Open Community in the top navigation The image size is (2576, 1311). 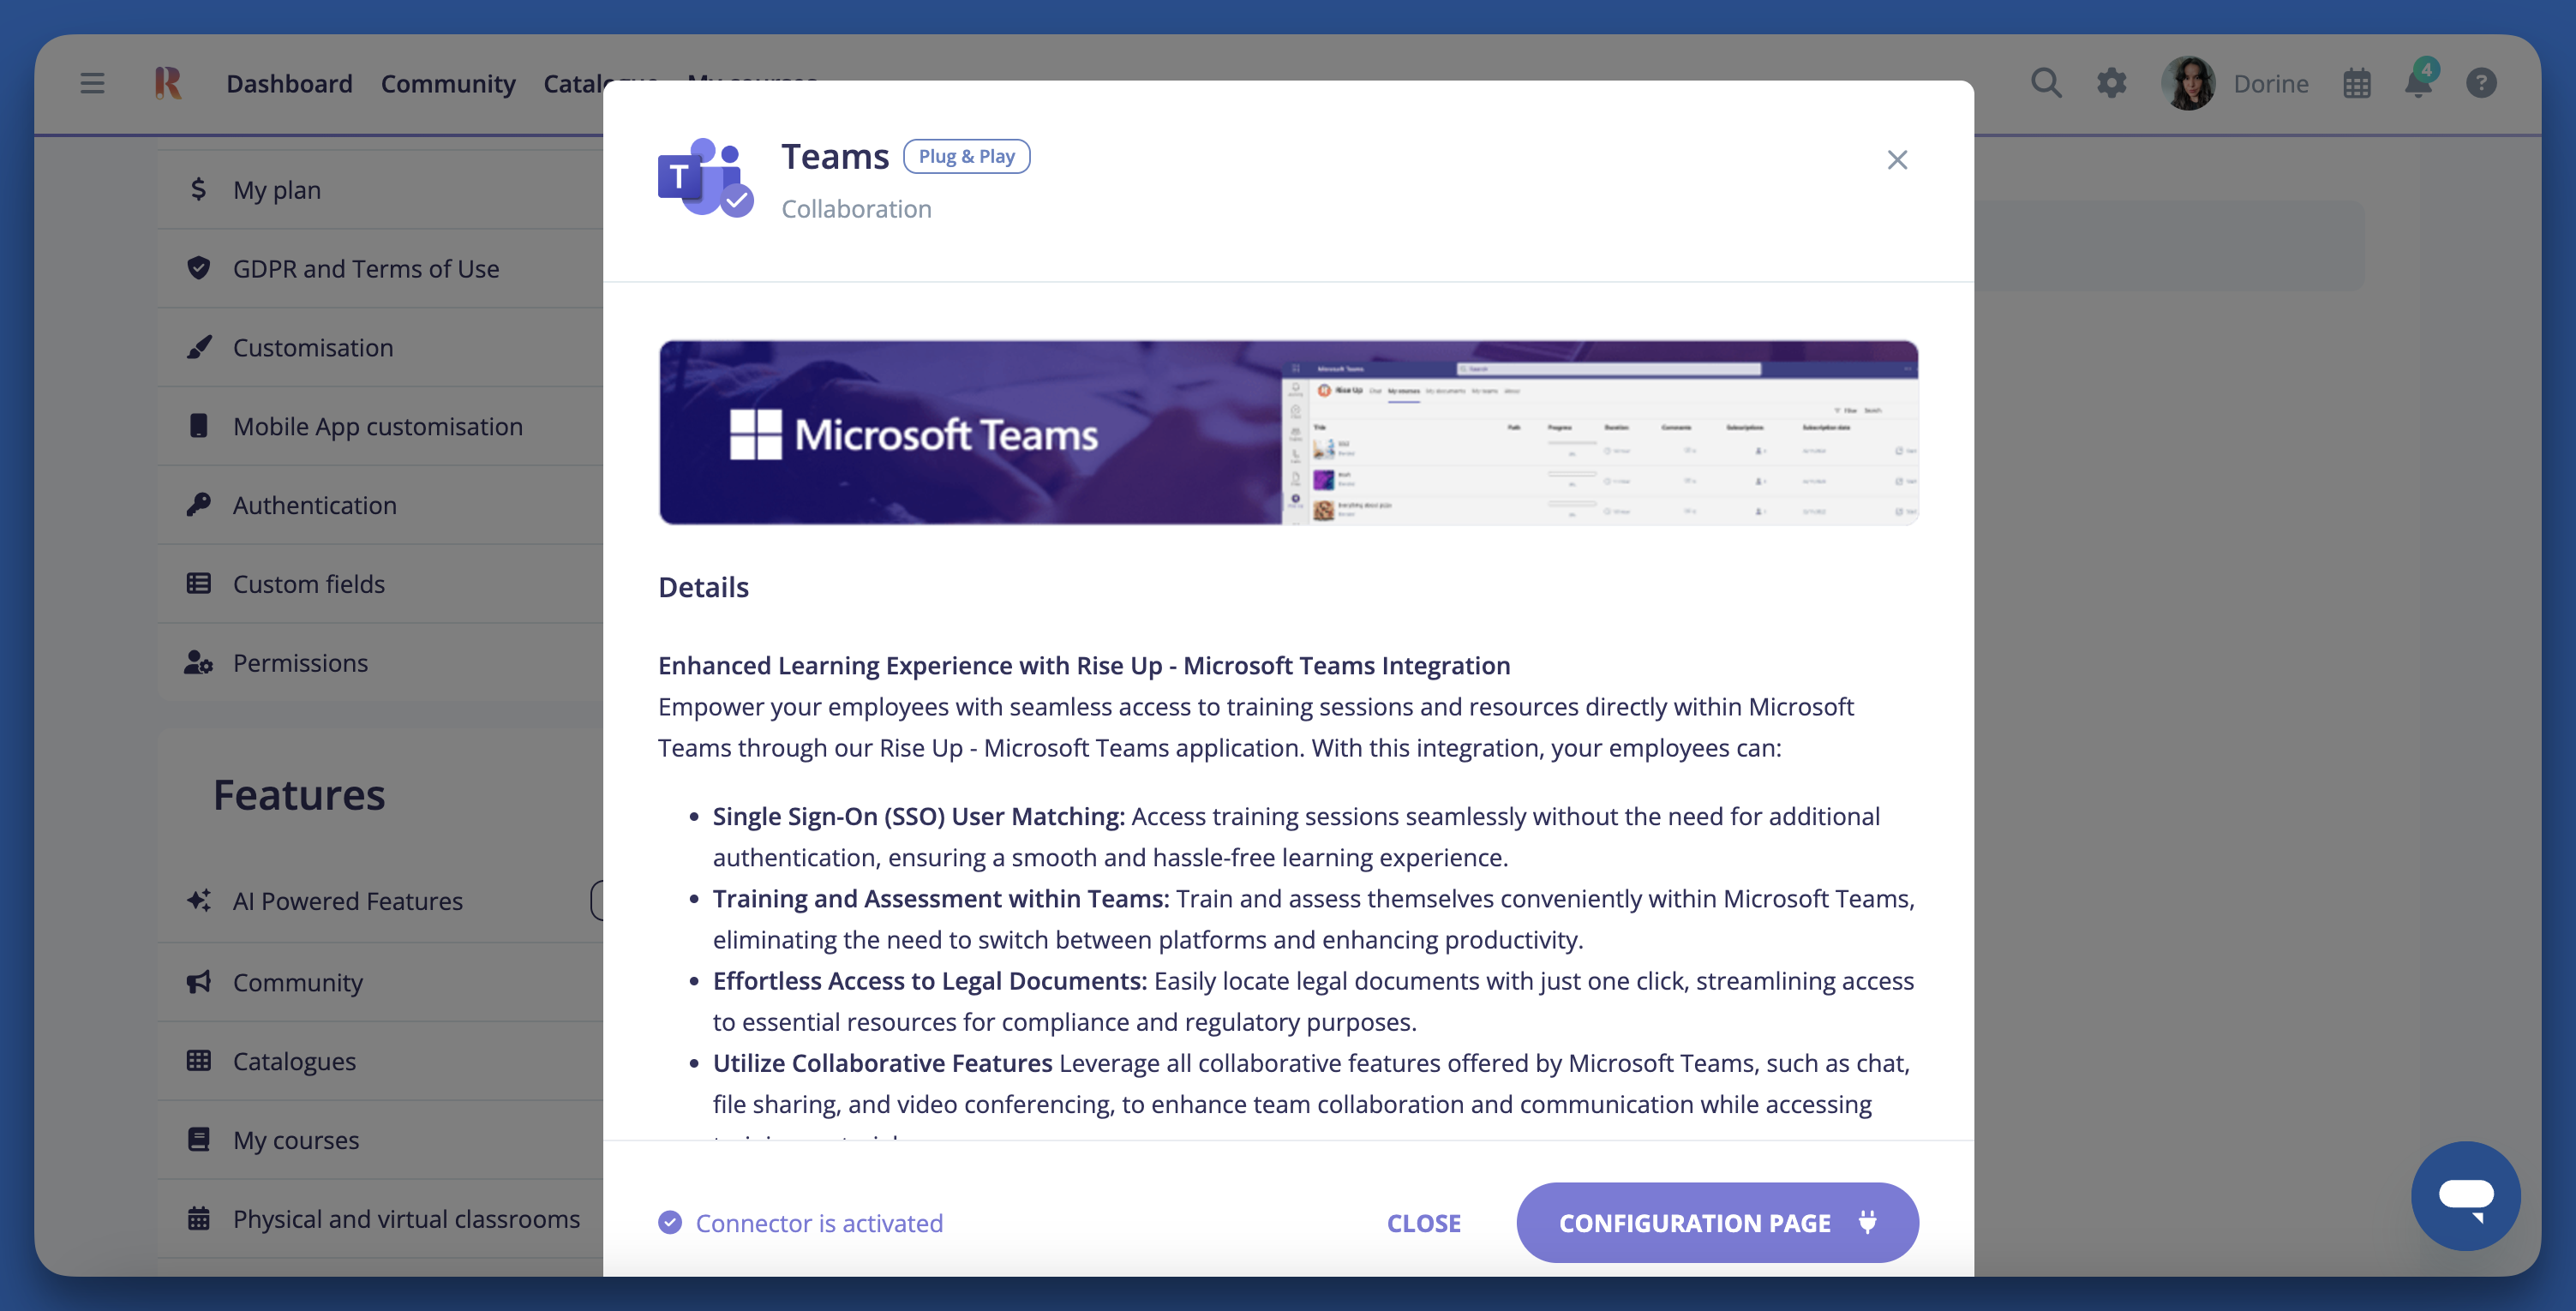pos(448,83)
